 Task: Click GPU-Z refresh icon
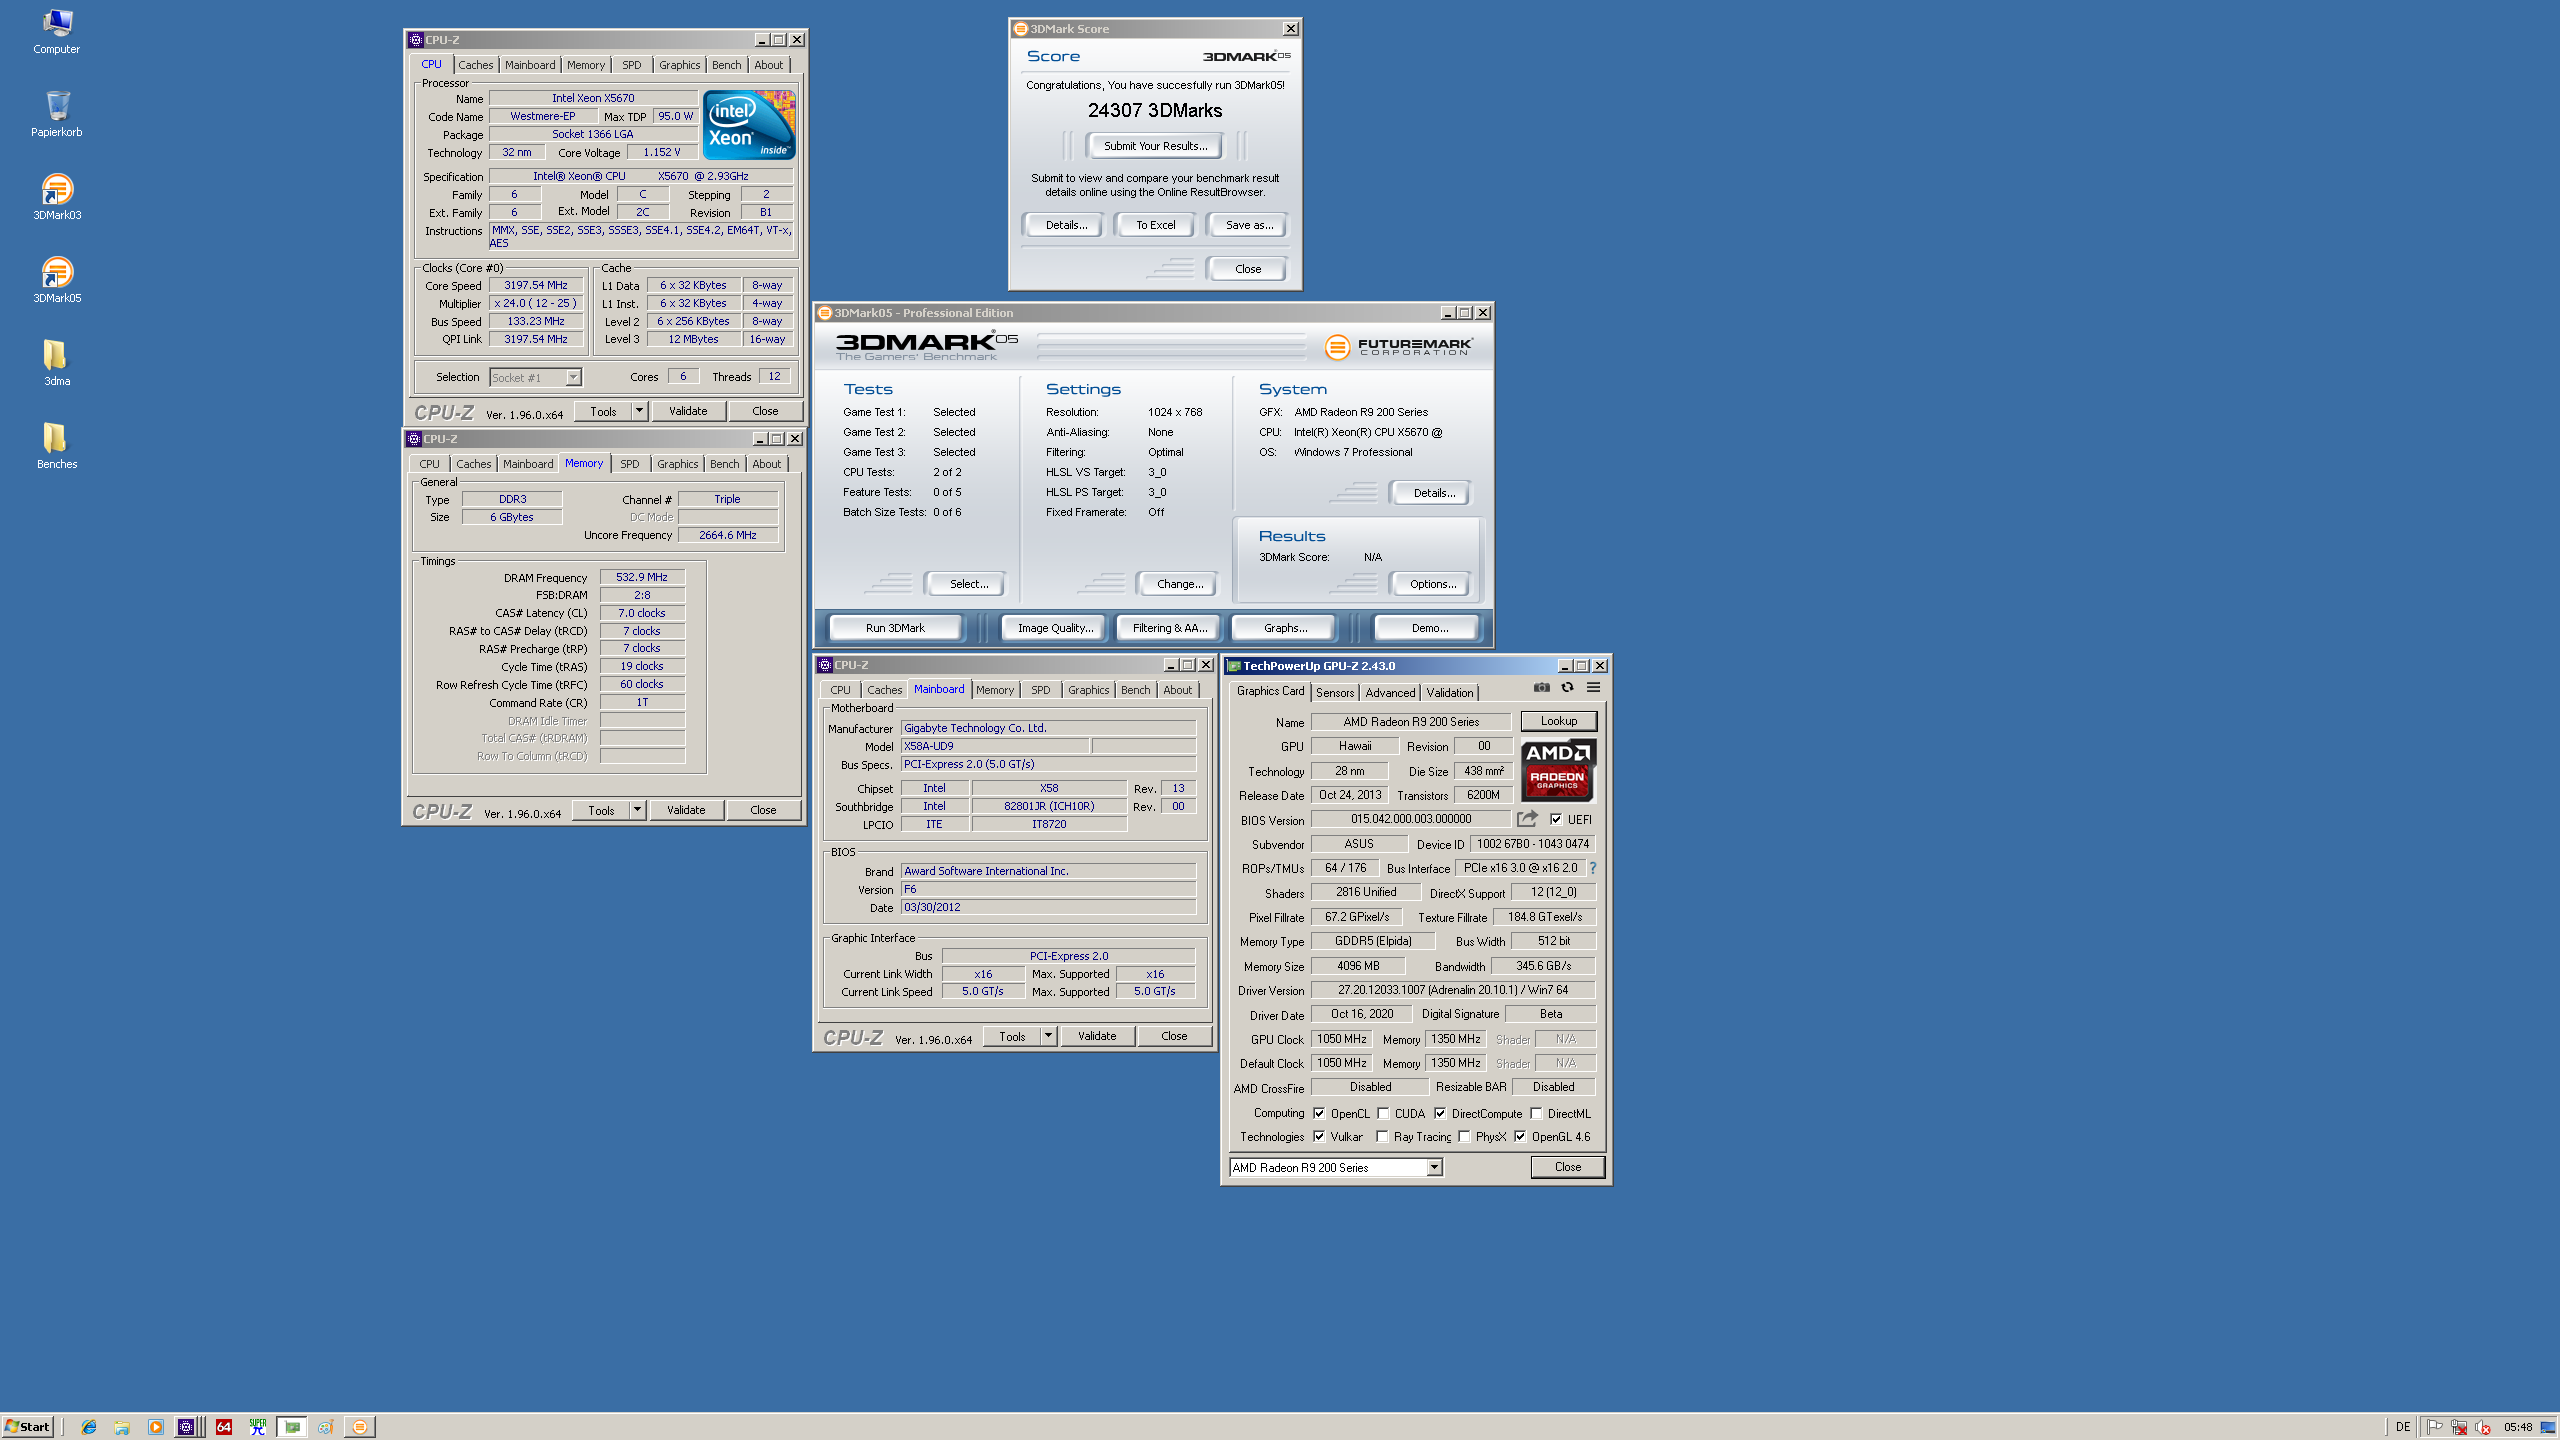coord(1567,688)
